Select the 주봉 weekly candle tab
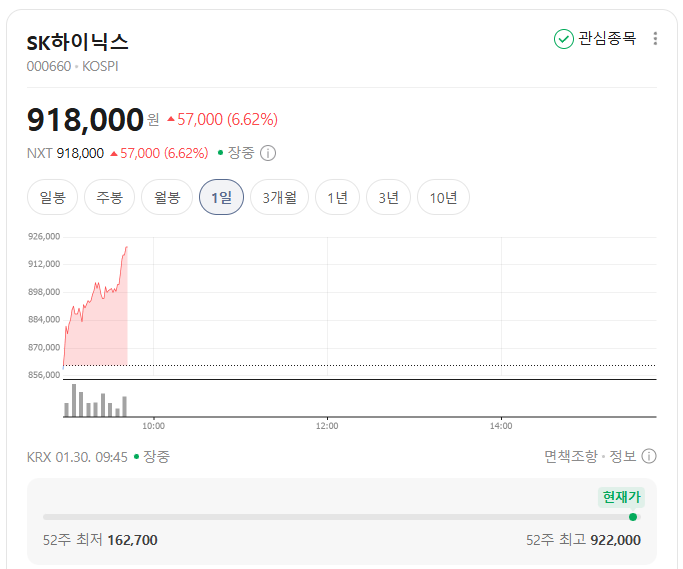Image resolution: width=683 pixels, height=569 pixels. (109, 197)
